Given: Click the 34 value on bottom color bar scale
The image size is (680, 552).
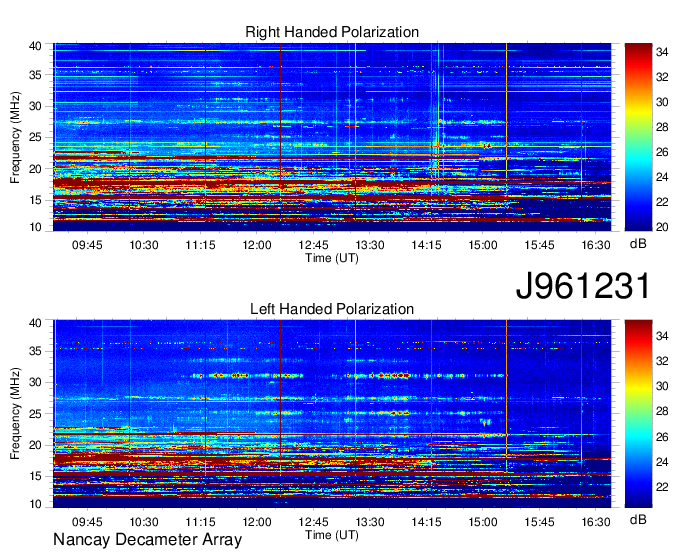Looking at the screenshot, I should point(662,336).
